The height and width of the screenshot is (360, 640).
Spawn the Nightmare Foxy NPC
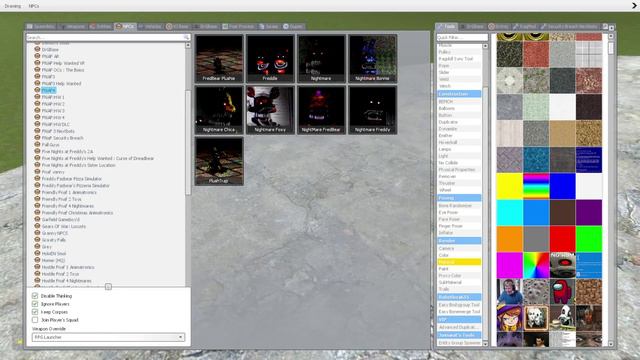(x=270, y=110)
